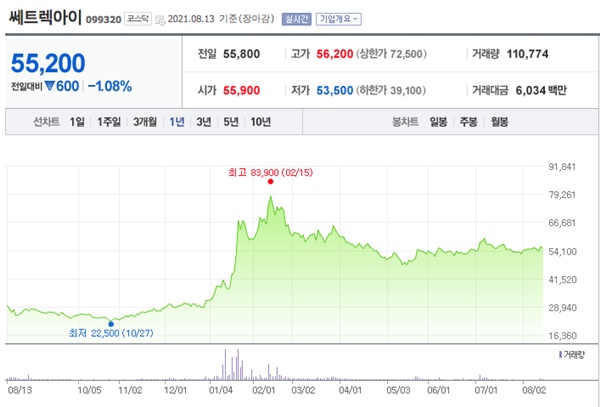The width and height of the screenshot is (600, 407).
Task: Click the 상한가 72,500 text
Action: [x=391, y=54]
